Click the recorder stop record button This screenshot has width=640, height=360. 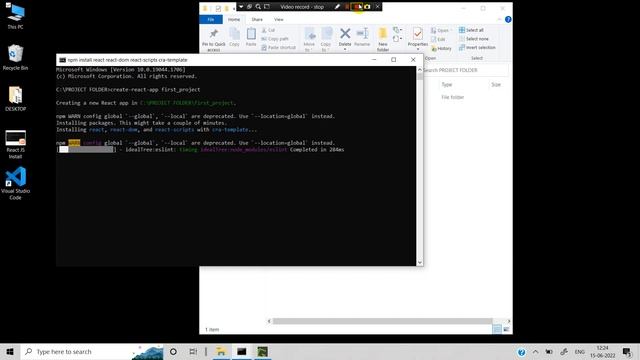click(358, 7)
